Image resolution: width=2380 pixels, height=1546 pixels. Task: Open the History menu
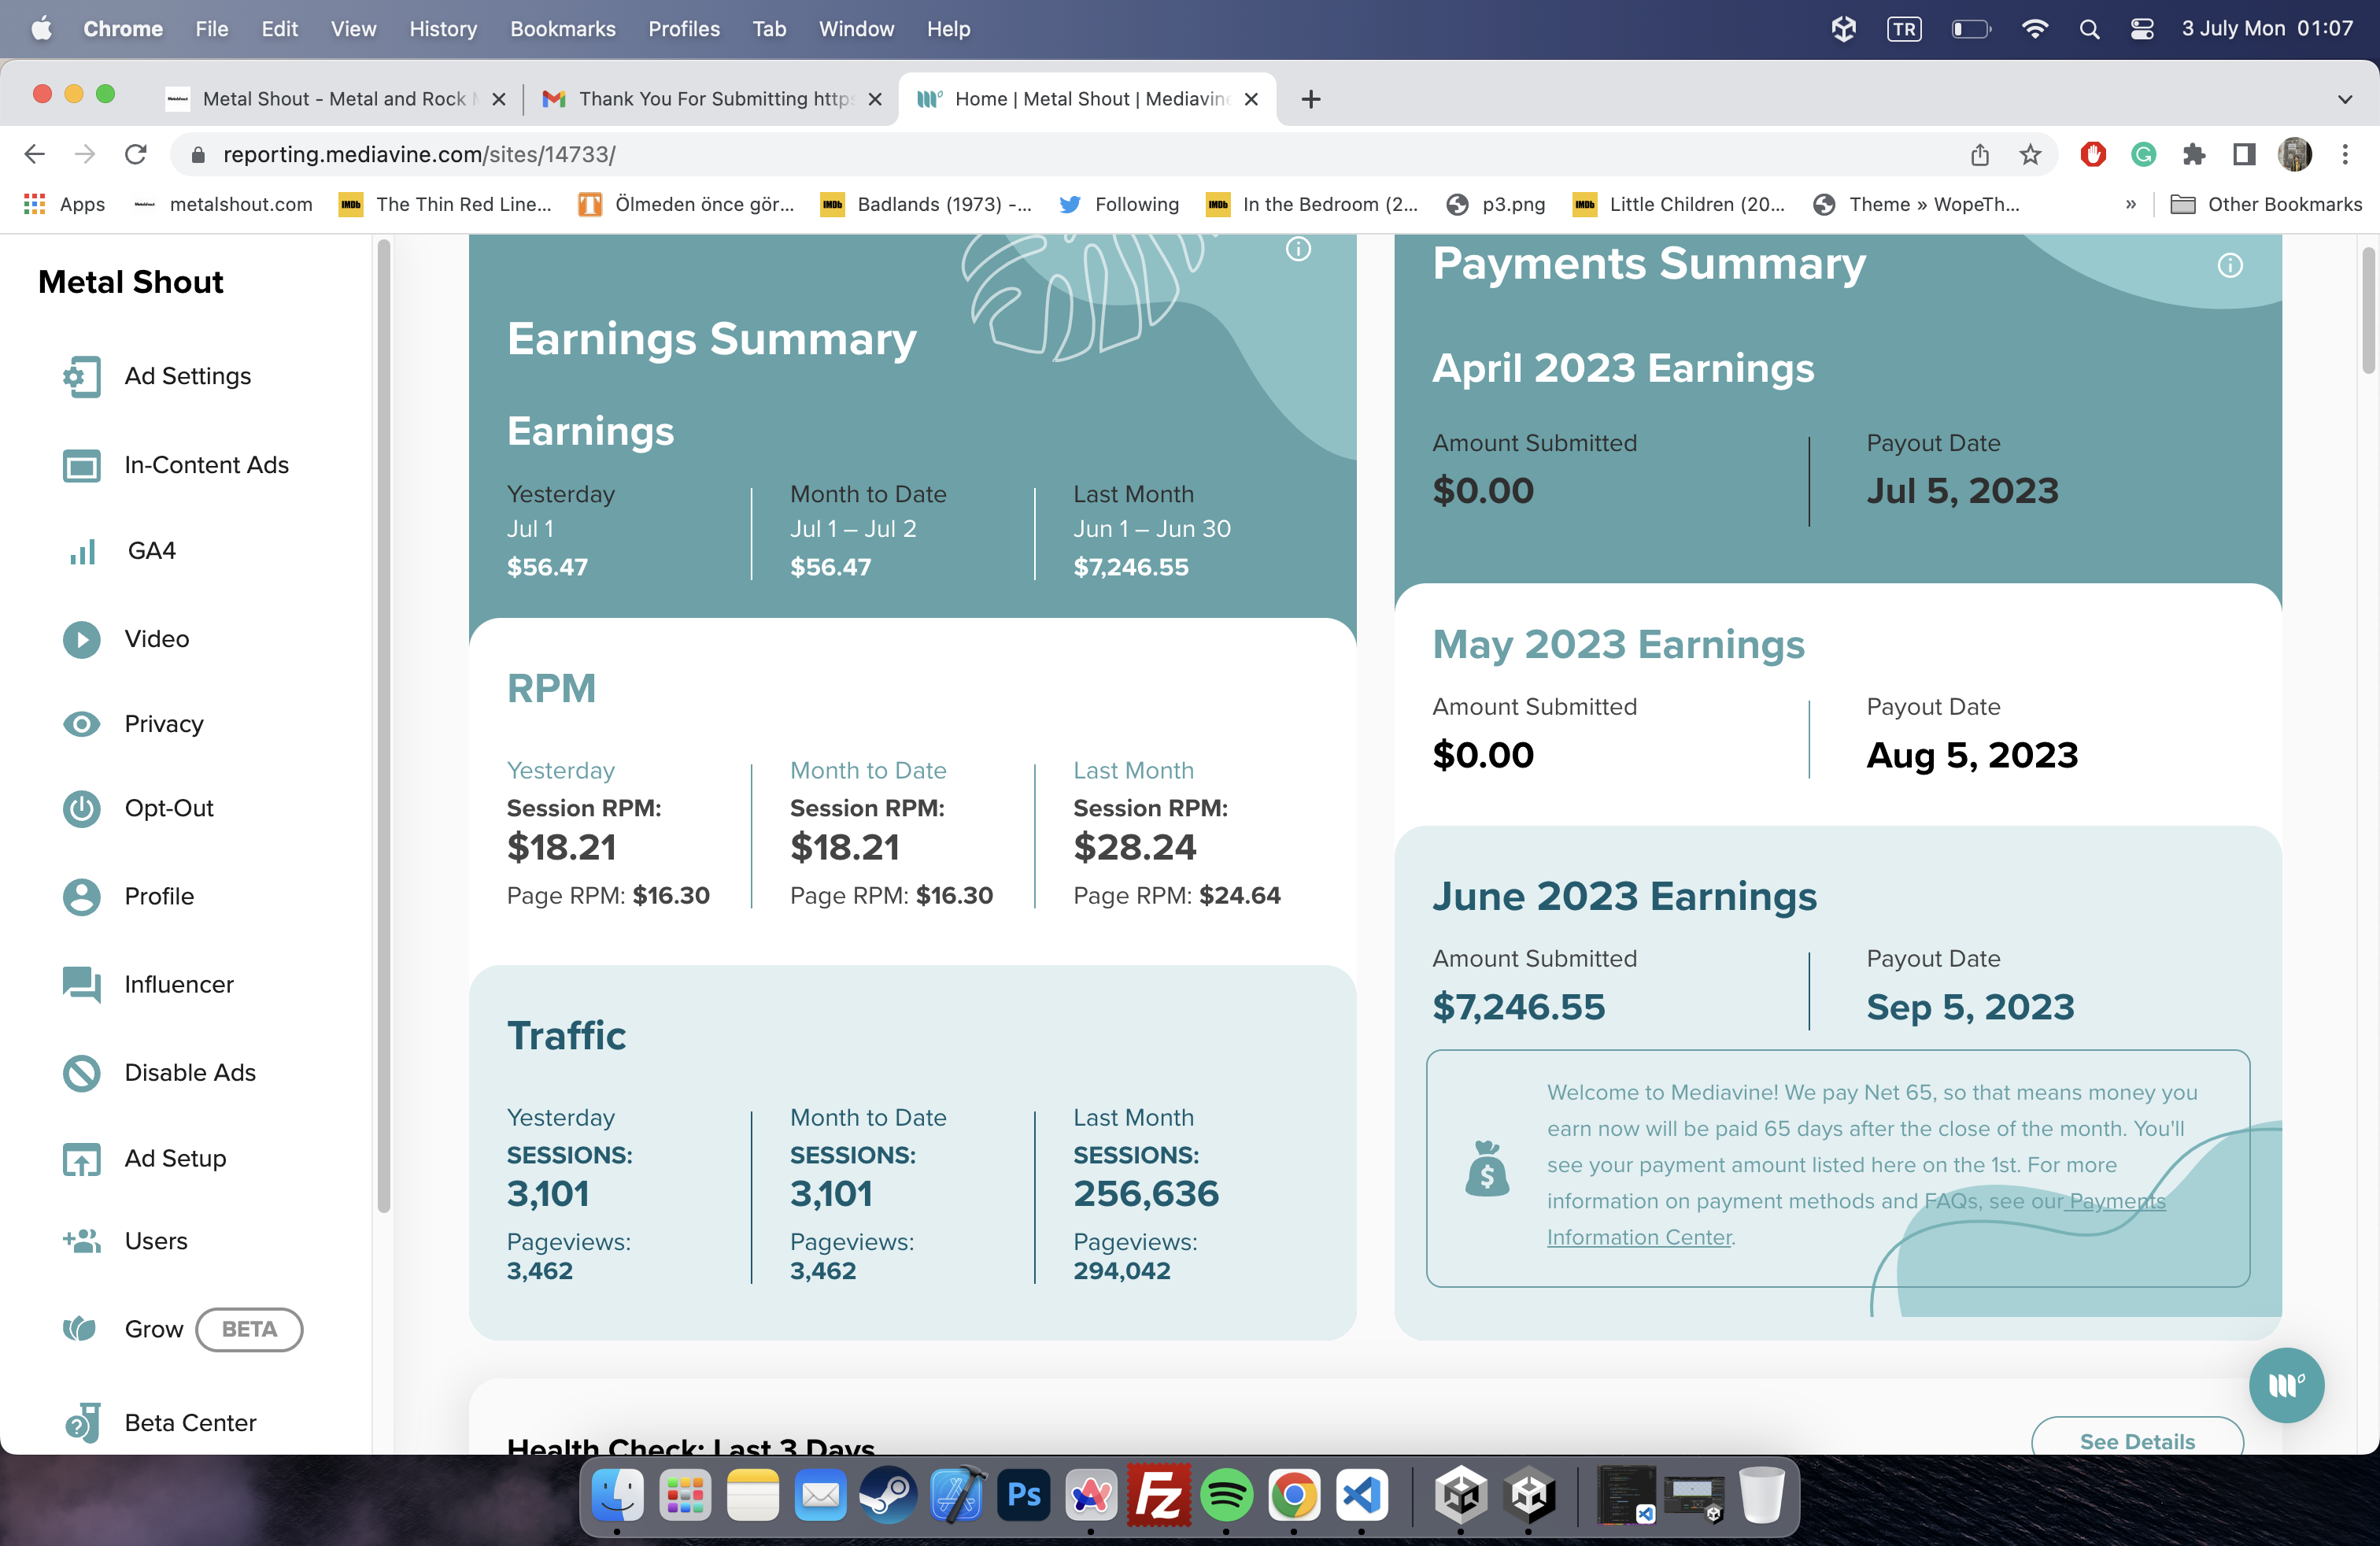pos(443,29)
